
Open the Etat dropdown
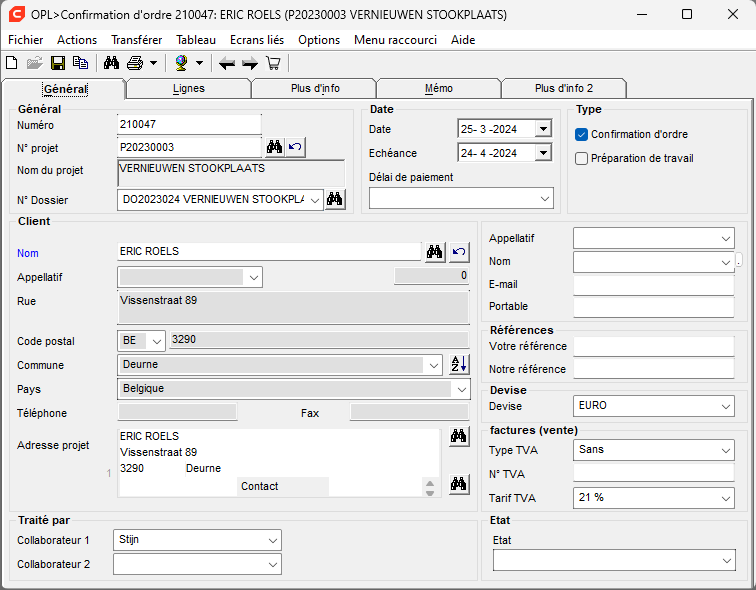coord(727,560)
